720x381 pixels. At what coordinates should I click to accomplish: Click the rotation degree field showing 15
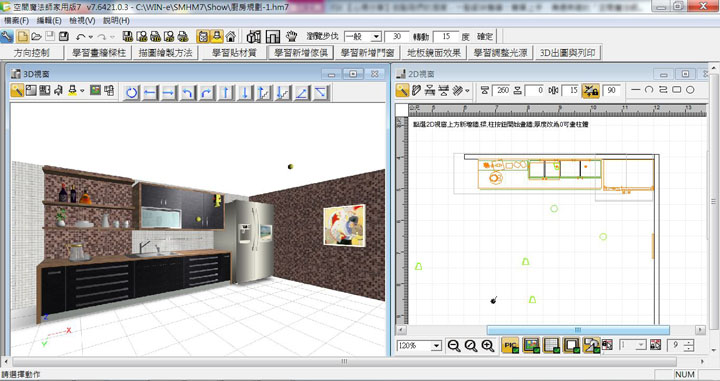445,36
